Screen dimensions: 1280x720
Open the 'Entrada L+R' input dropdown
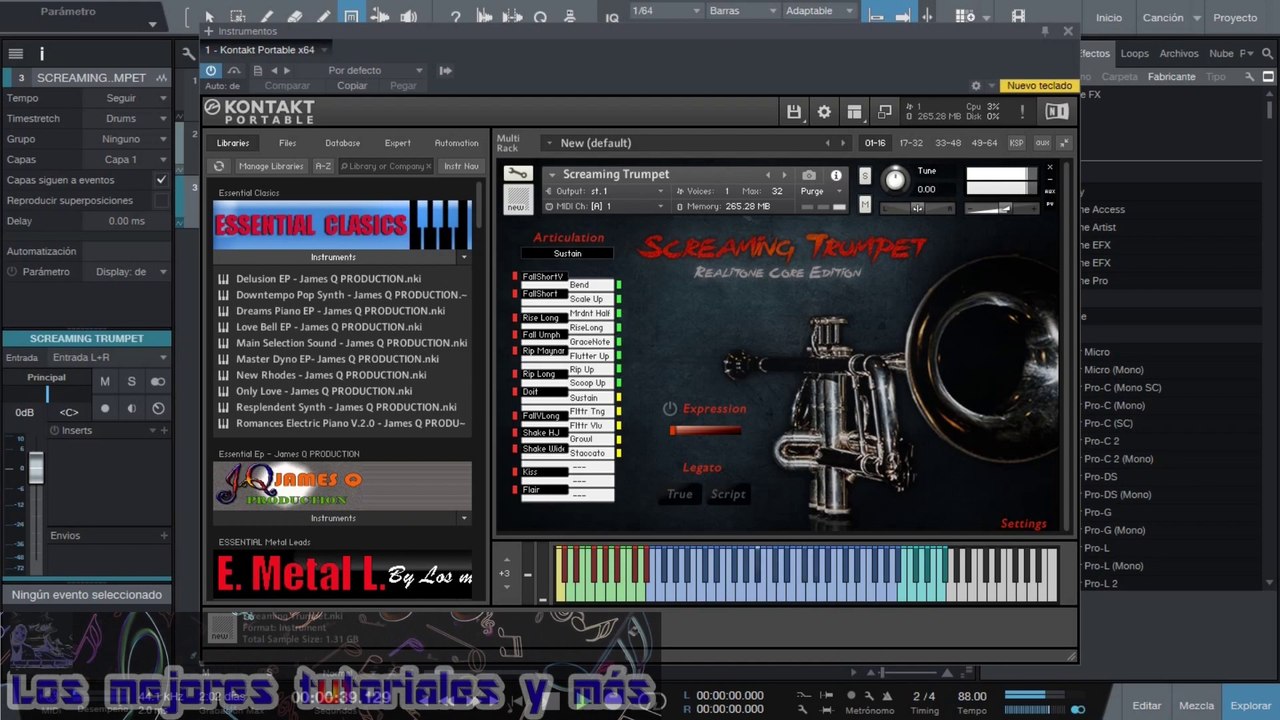pos(109,357)
